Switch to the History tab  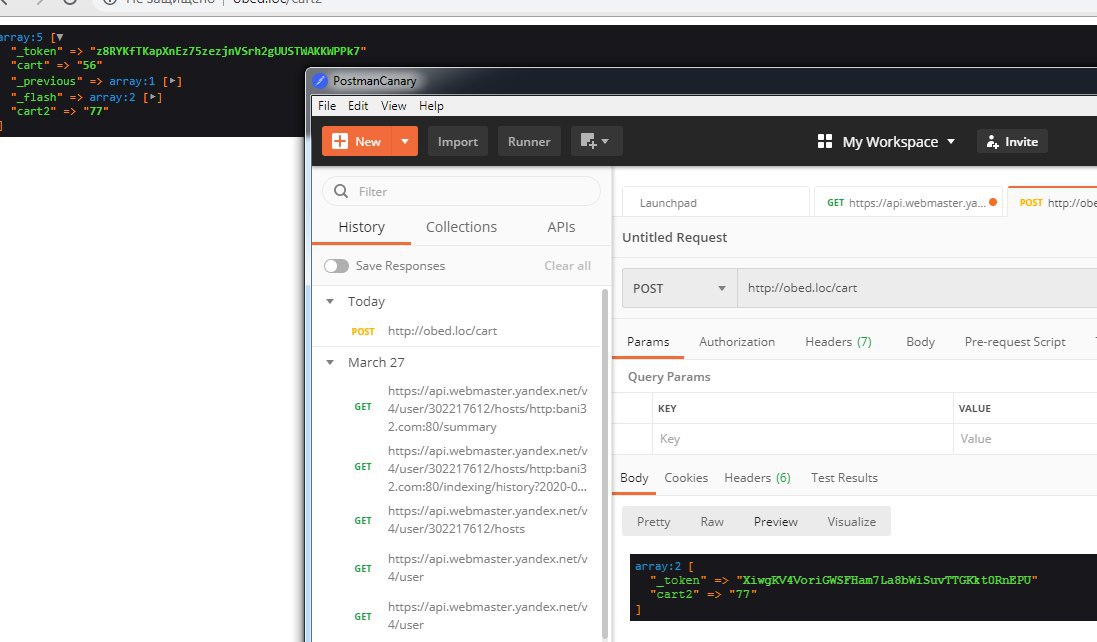[361, 227]
